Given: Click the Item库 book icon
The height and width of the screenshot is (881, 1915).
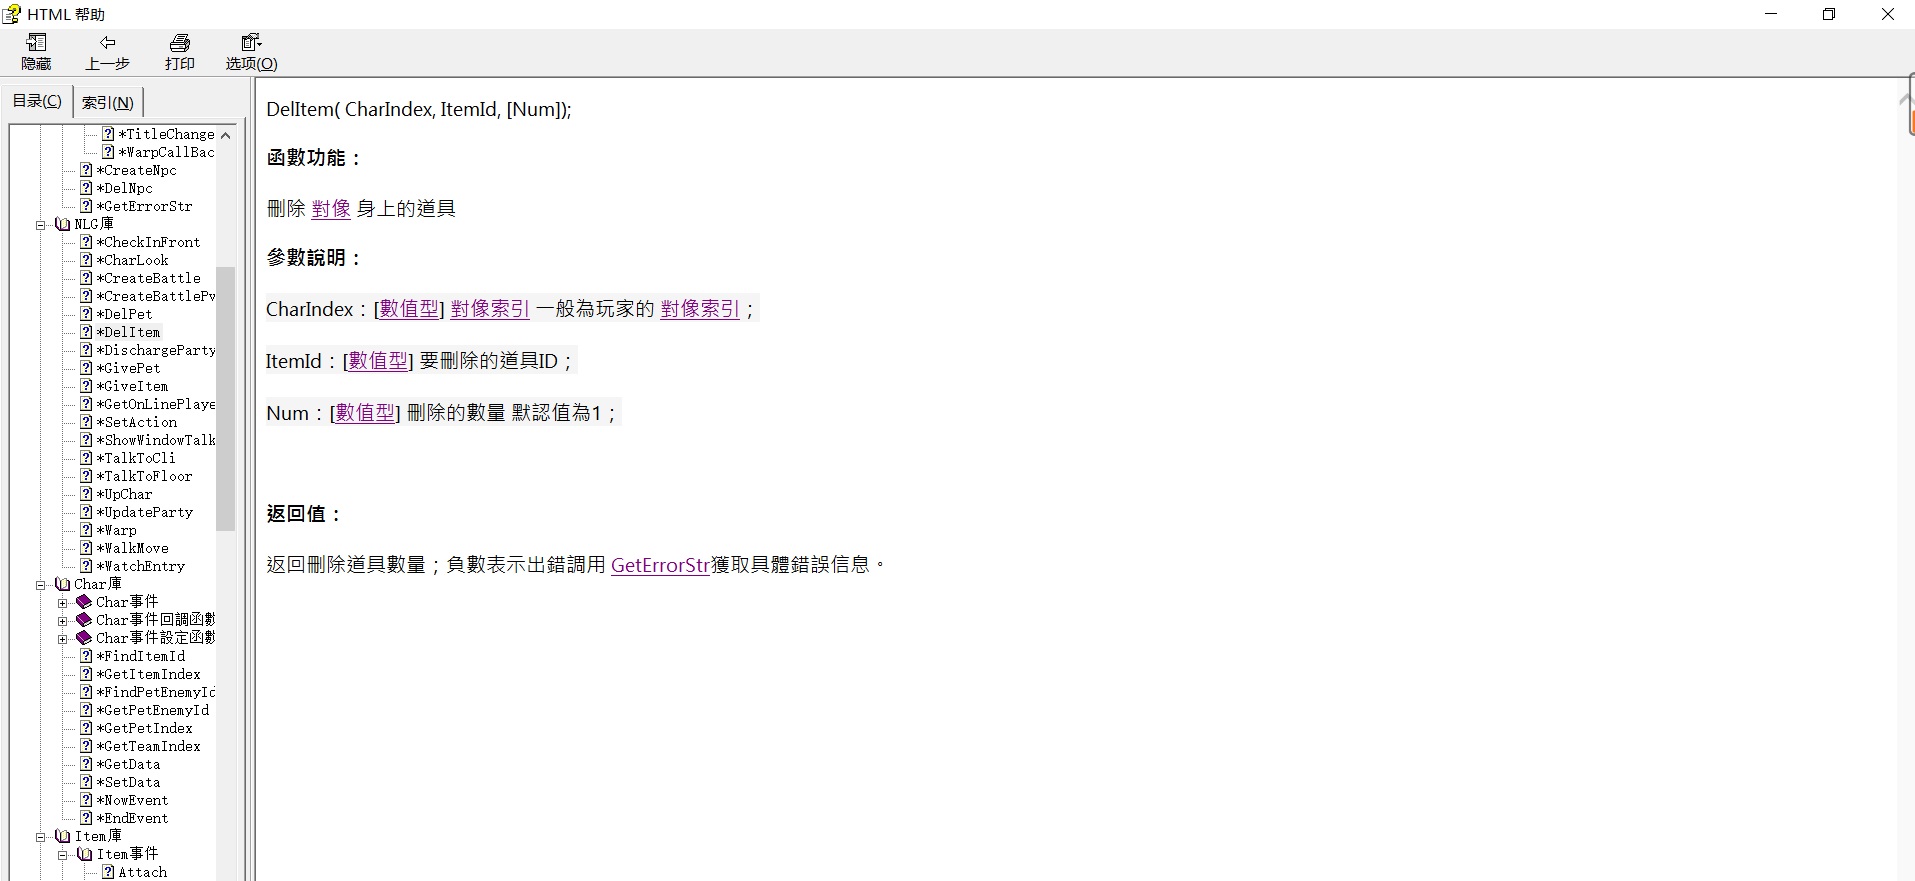Looking at the screenshot, I should click(63, 836).
